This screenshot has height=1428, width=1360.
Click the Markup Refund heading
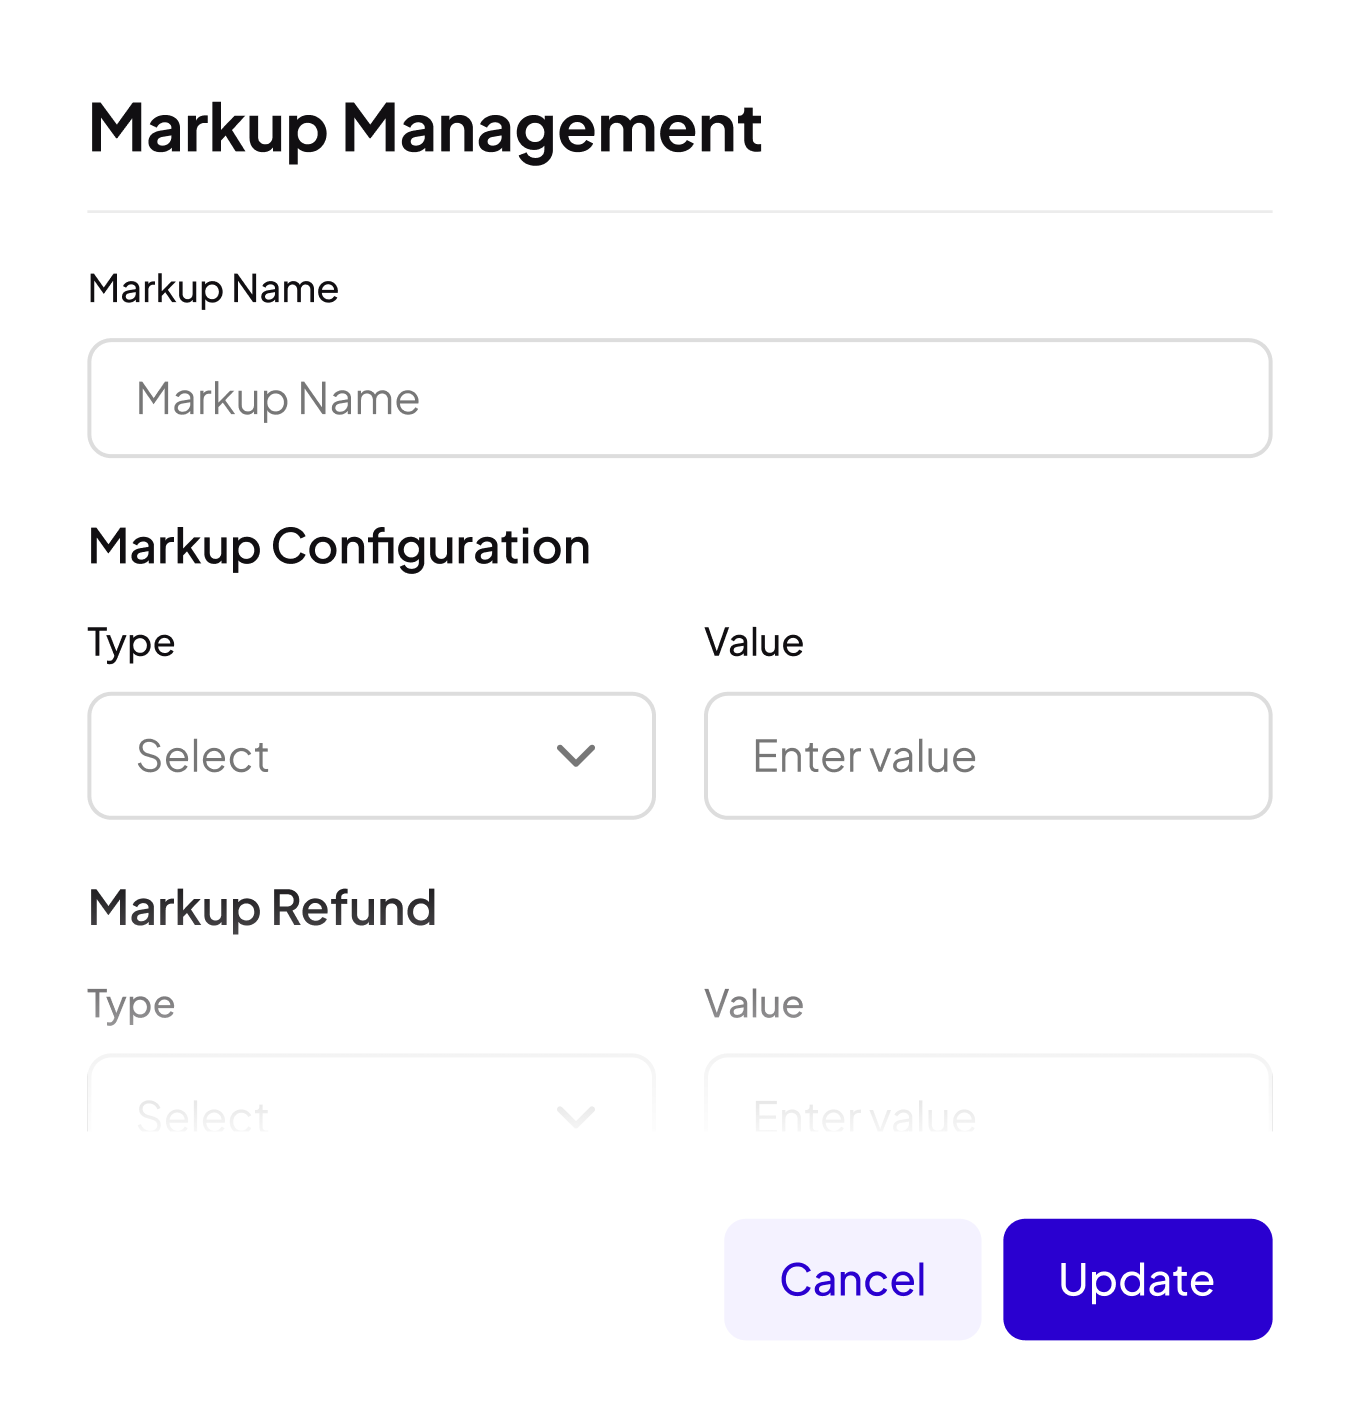pos(262,908)
